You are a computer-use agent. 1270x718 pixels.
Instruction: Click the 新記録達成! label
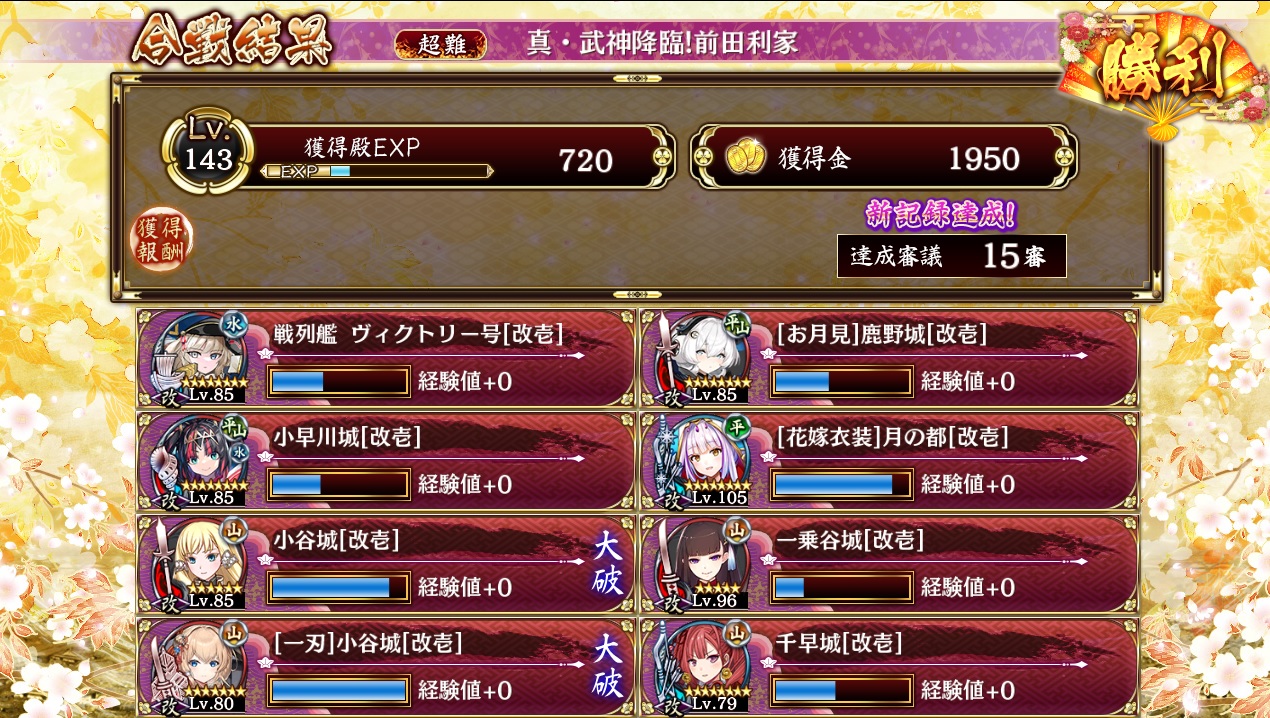[x=941, y=214]
